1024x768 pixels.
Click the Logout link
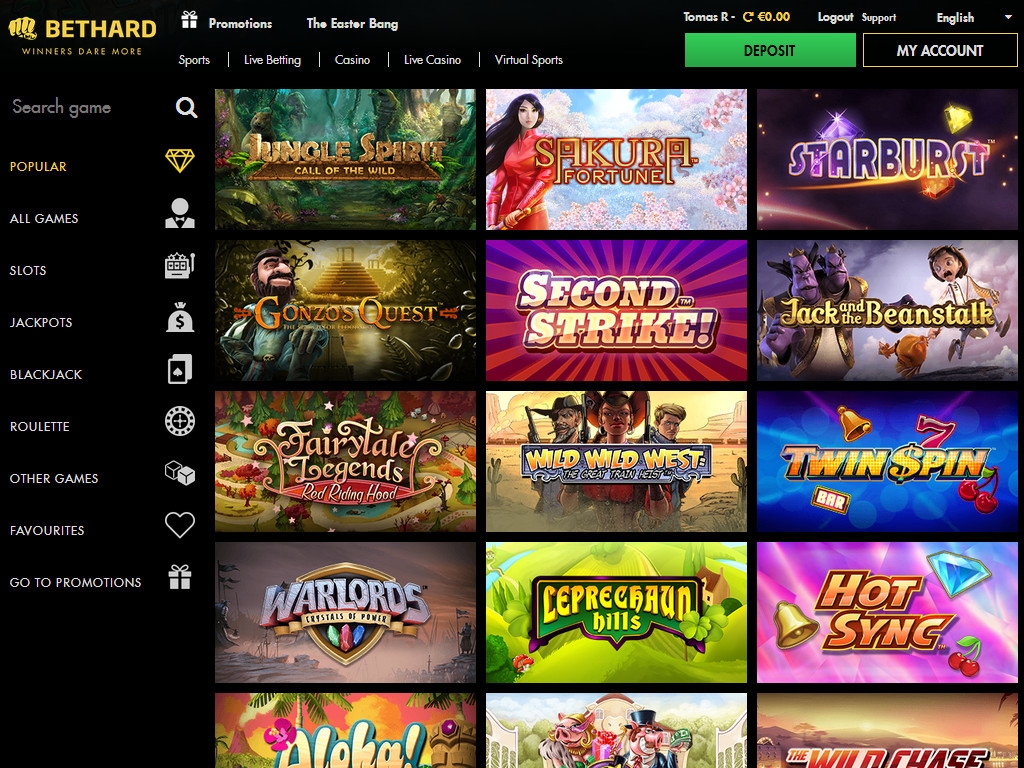coord(835,17)
